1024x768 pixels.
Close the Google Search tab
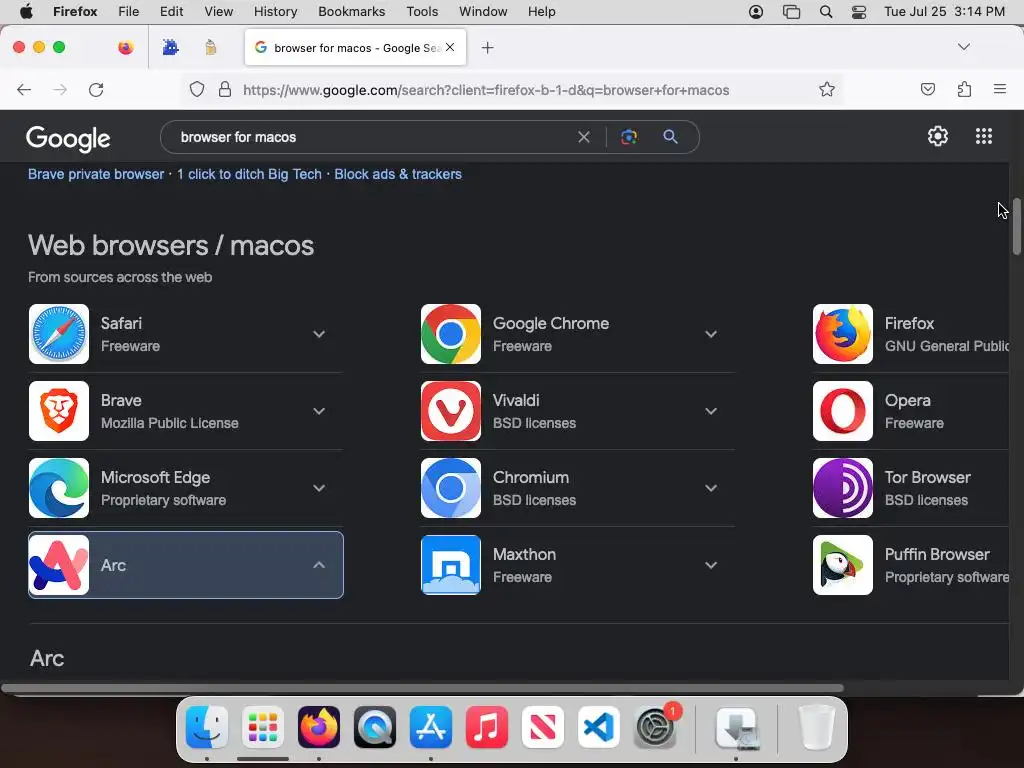(450, 47)
